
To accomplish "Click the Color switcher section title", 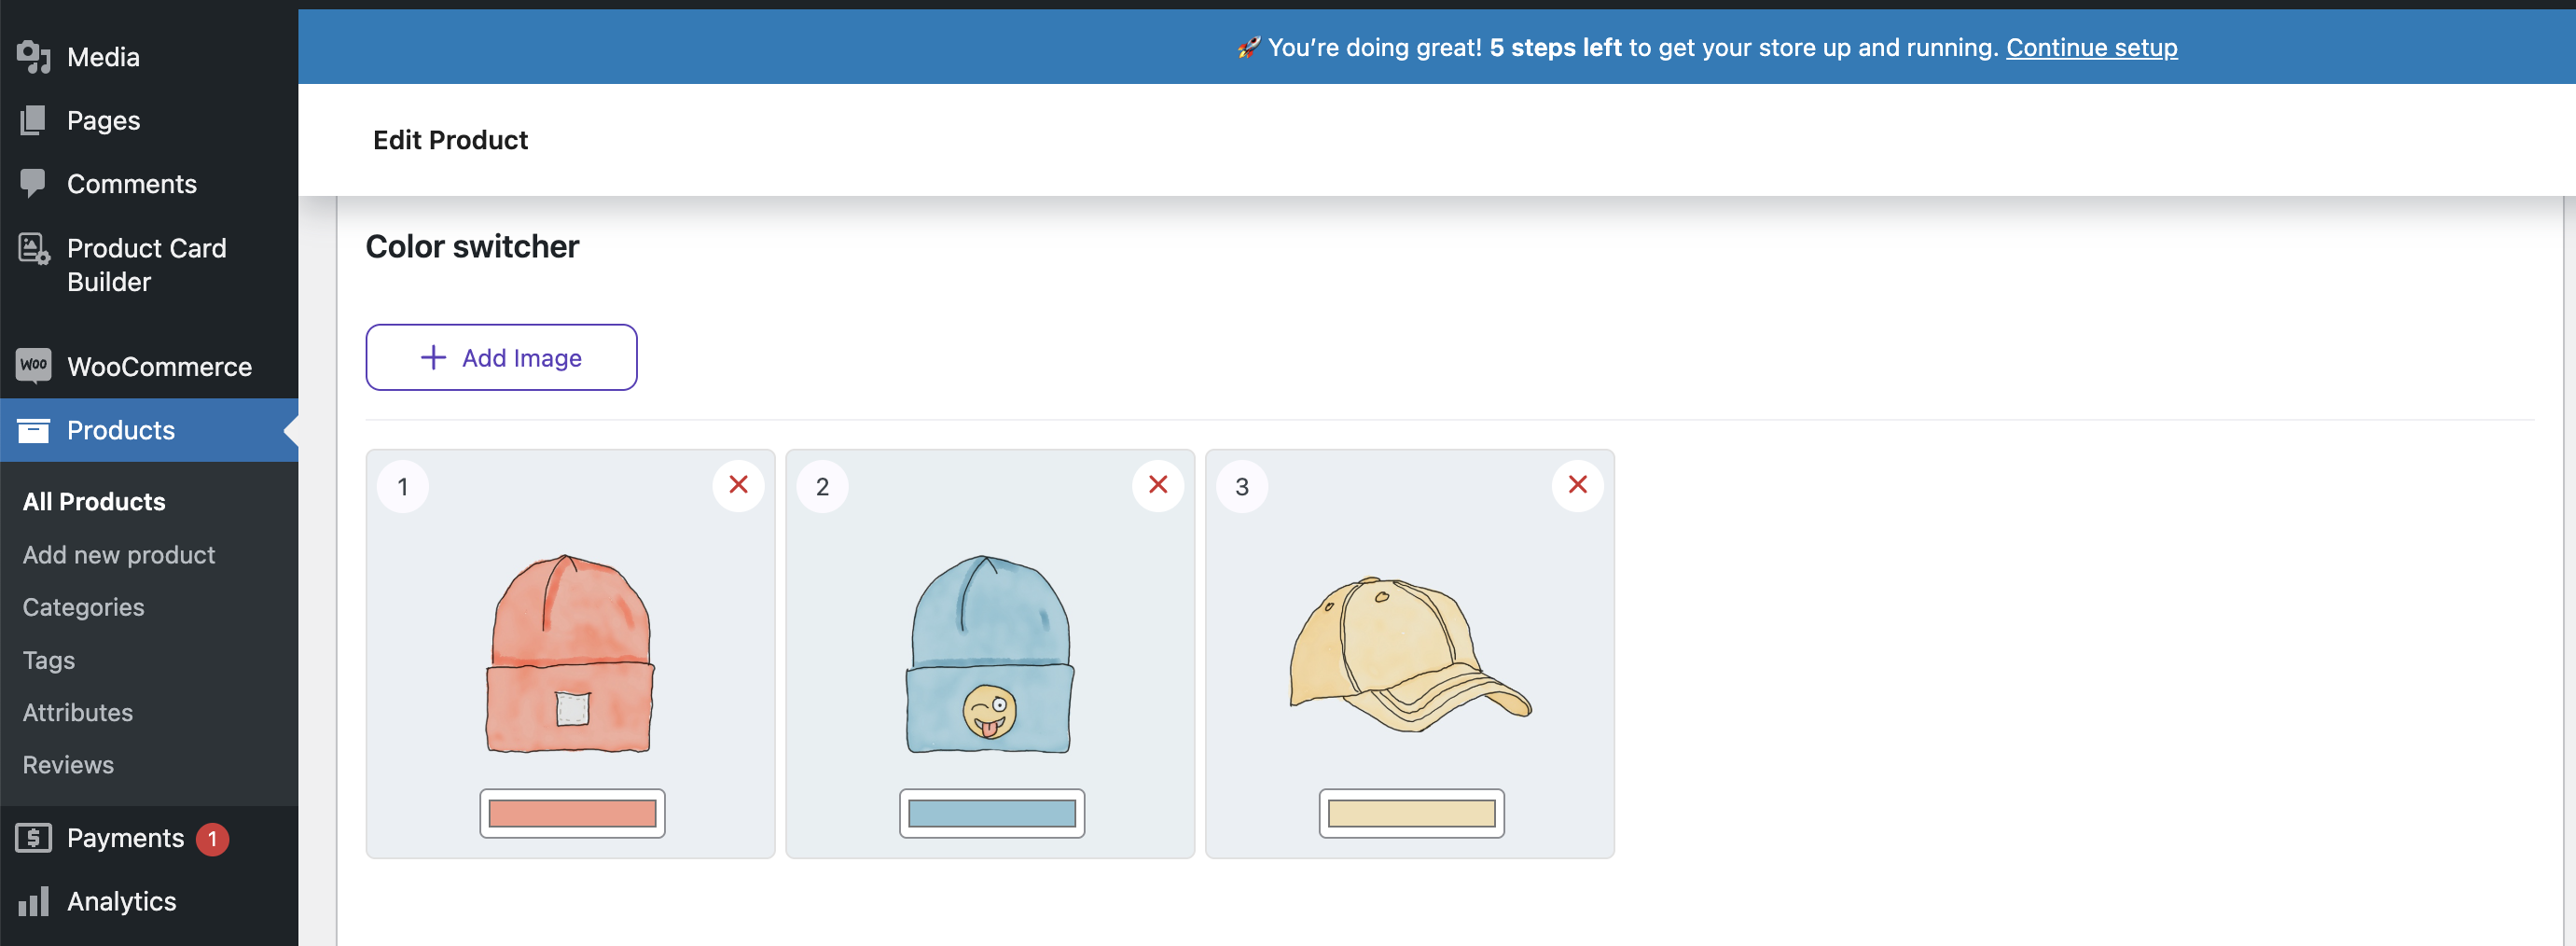I will pos(472,246).
